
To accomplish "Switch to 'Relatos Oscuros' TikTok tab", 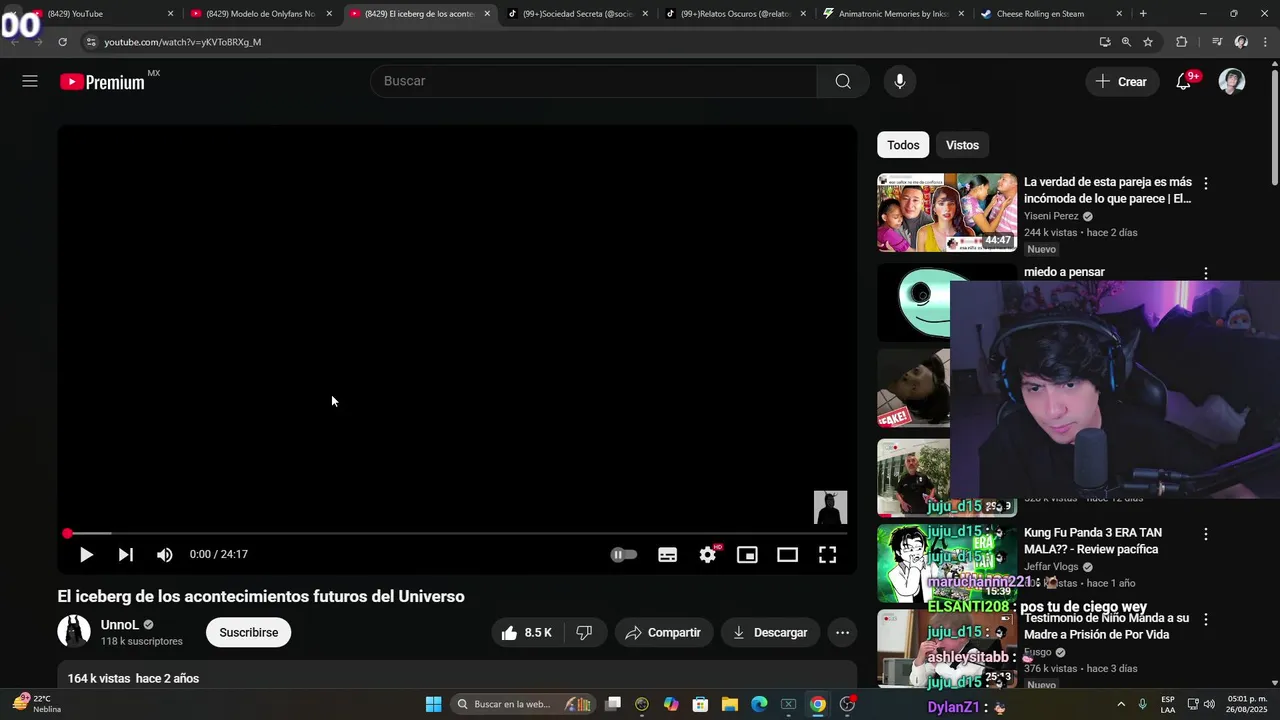I will coord(737,14).
